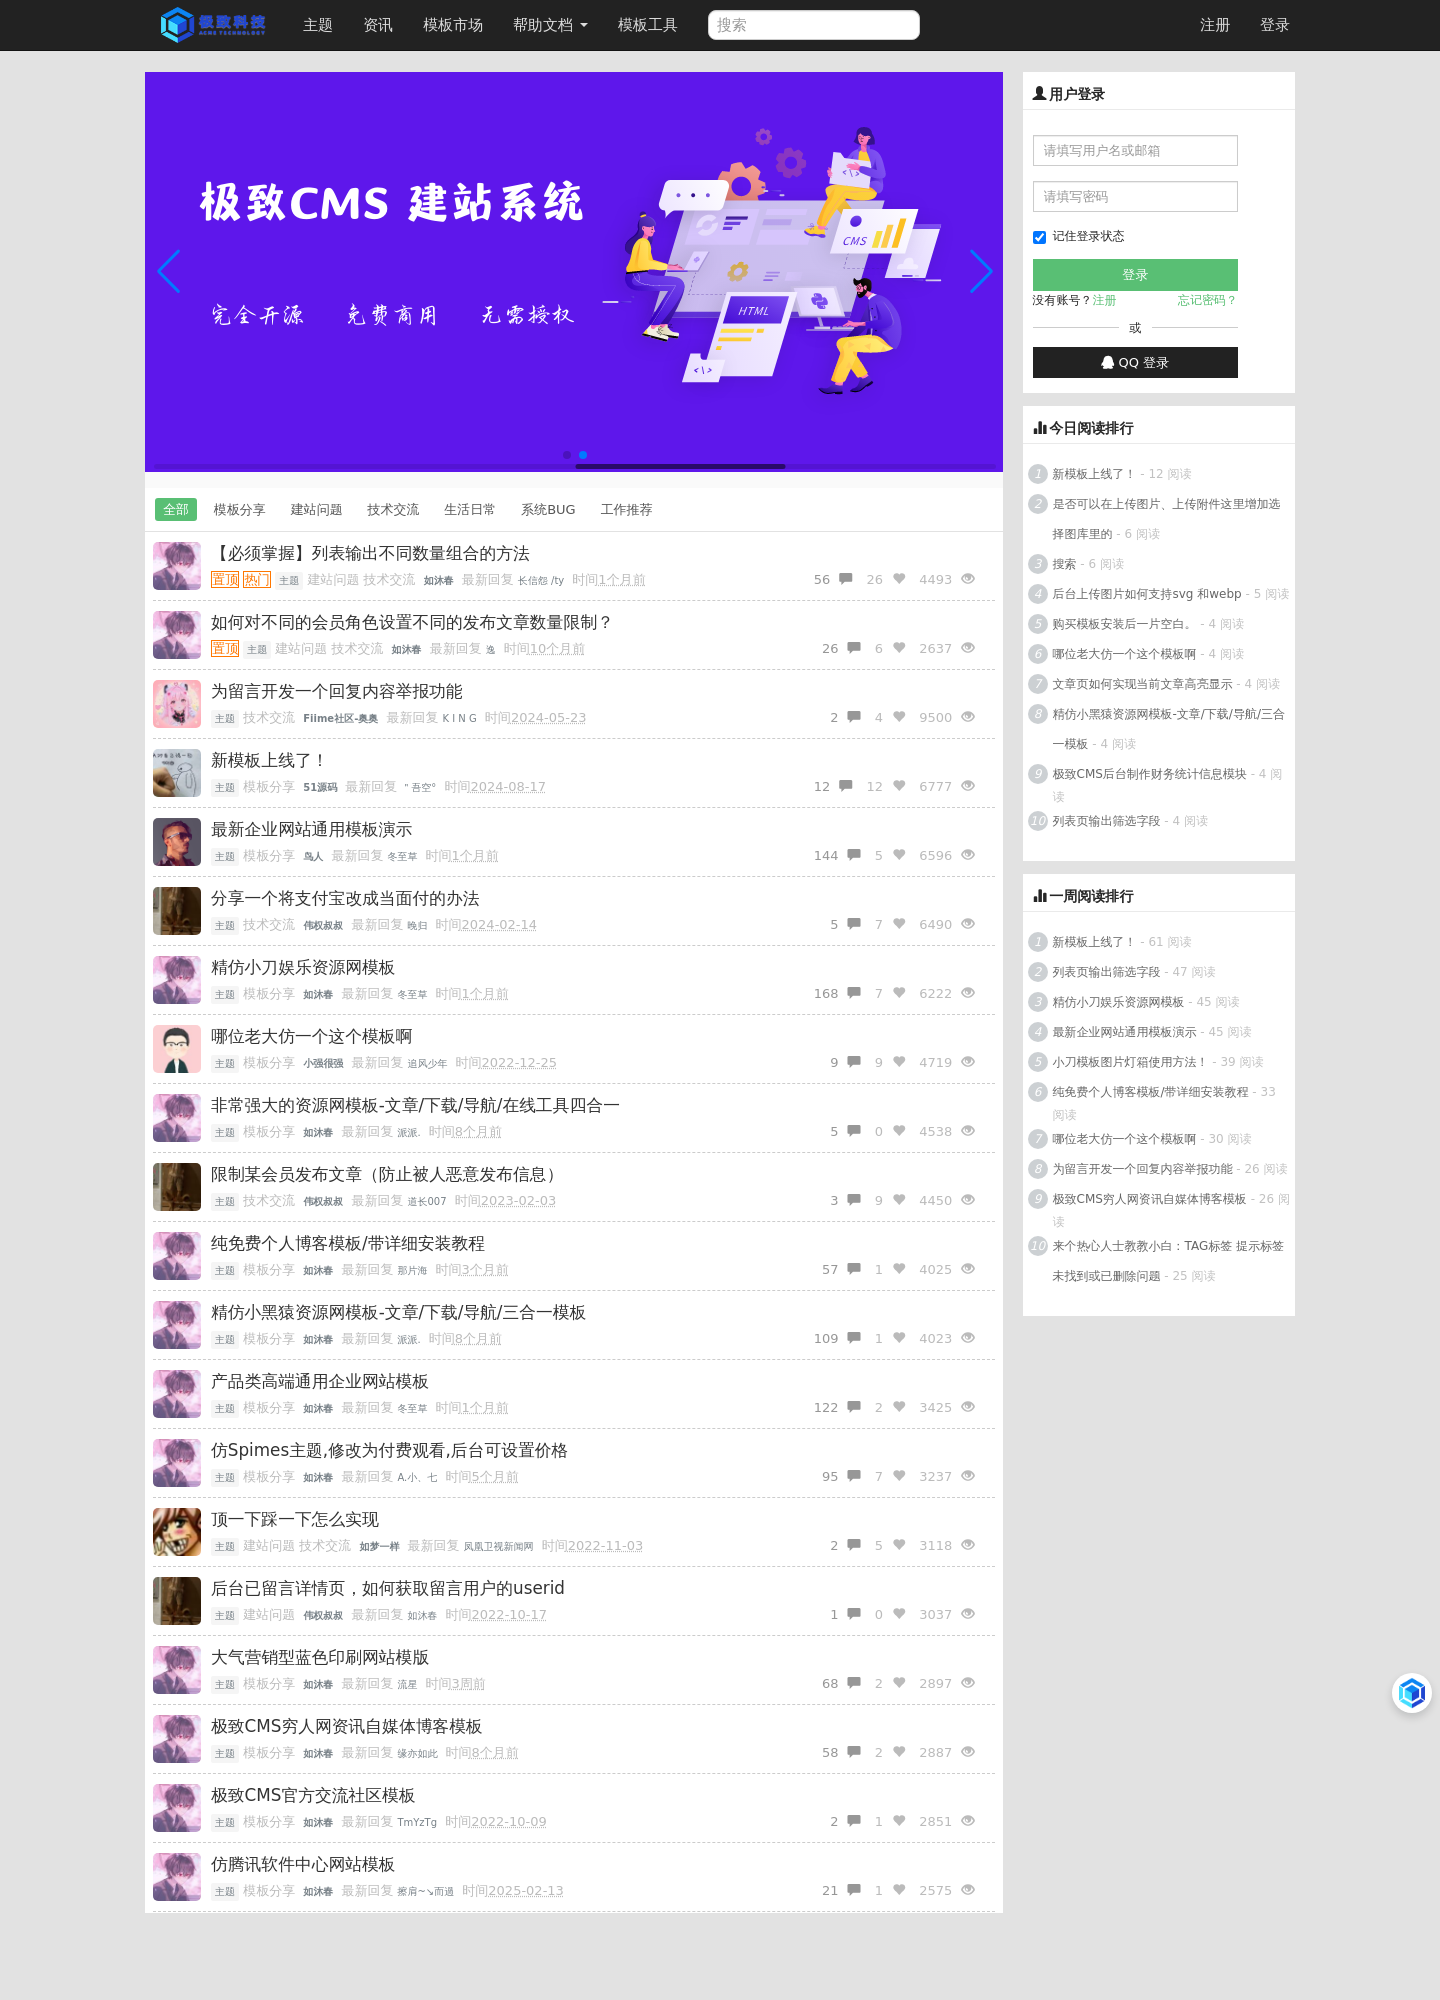Toggle 记住登录状态 checkbox
The height and width of the screenshot is (2000, 1440).
click(x=1039, y=237)
